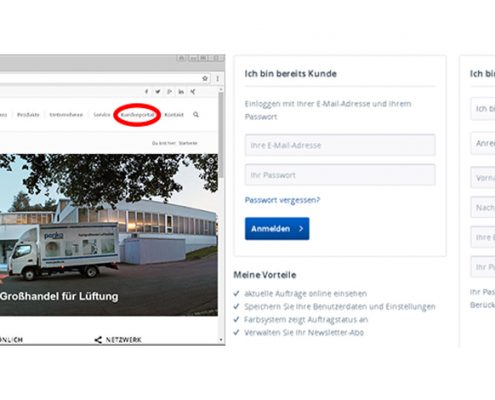The height and width of the screenshot is (400, 495).
Task: Click the Xing icon
Action: click(x=193, y=91)
